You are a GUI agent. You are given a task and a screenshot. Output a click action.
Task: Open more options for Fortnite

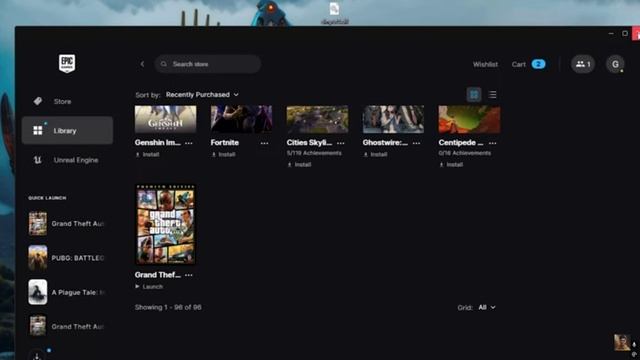(264, 143)
